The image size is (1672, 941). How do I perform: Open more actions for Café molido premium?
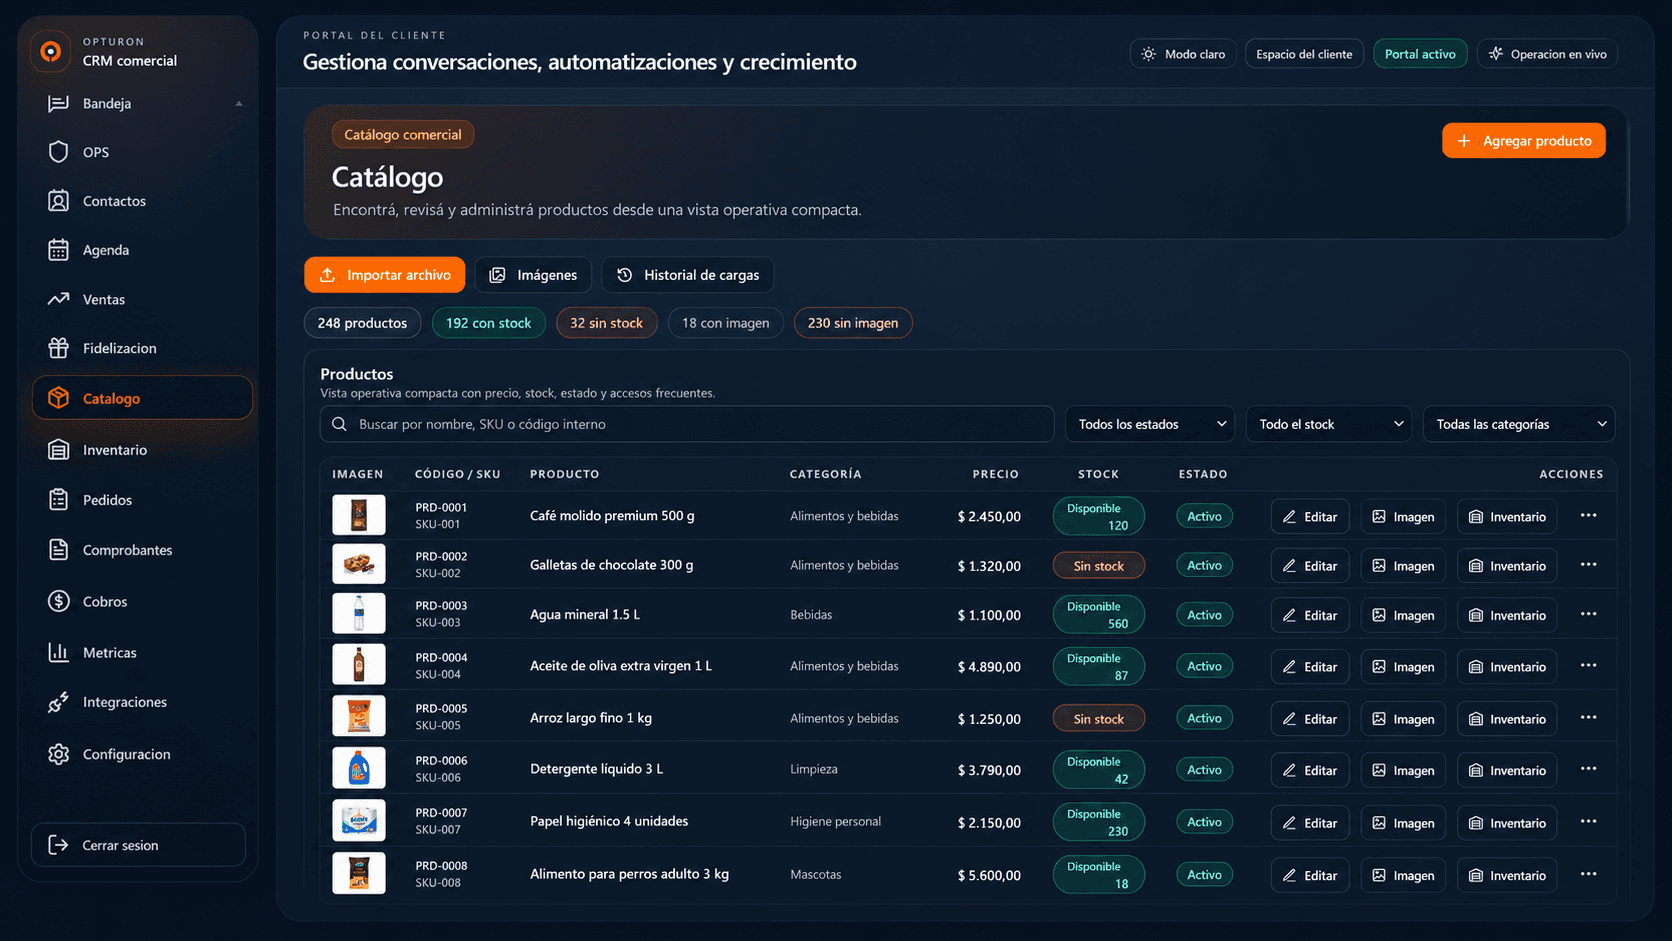[1588, 516]
